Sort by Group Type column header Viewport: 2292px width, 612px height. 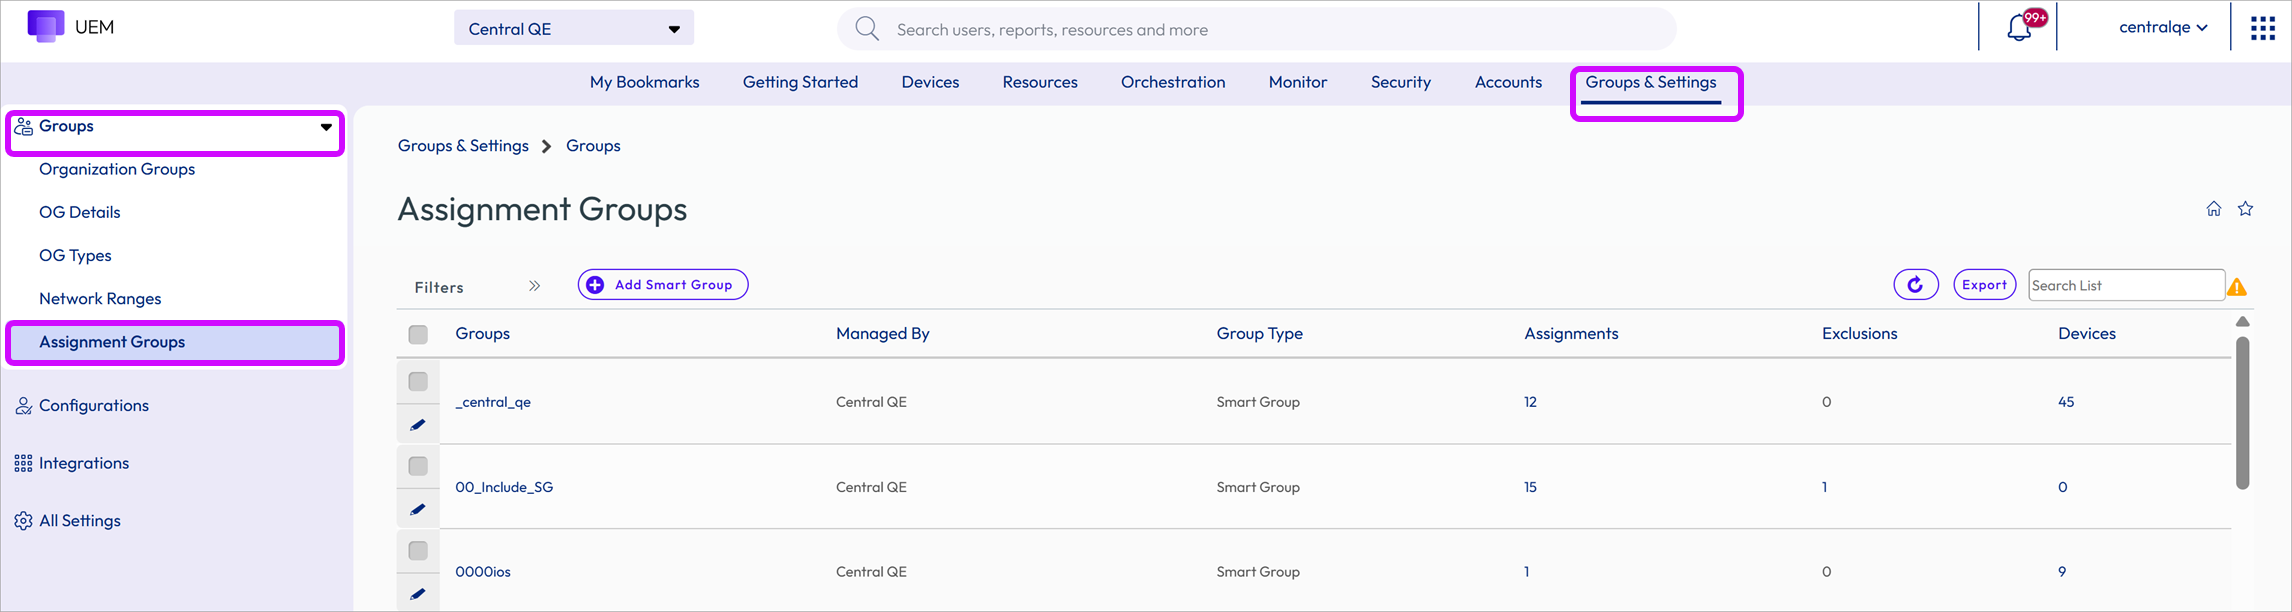pos(1260,334)
